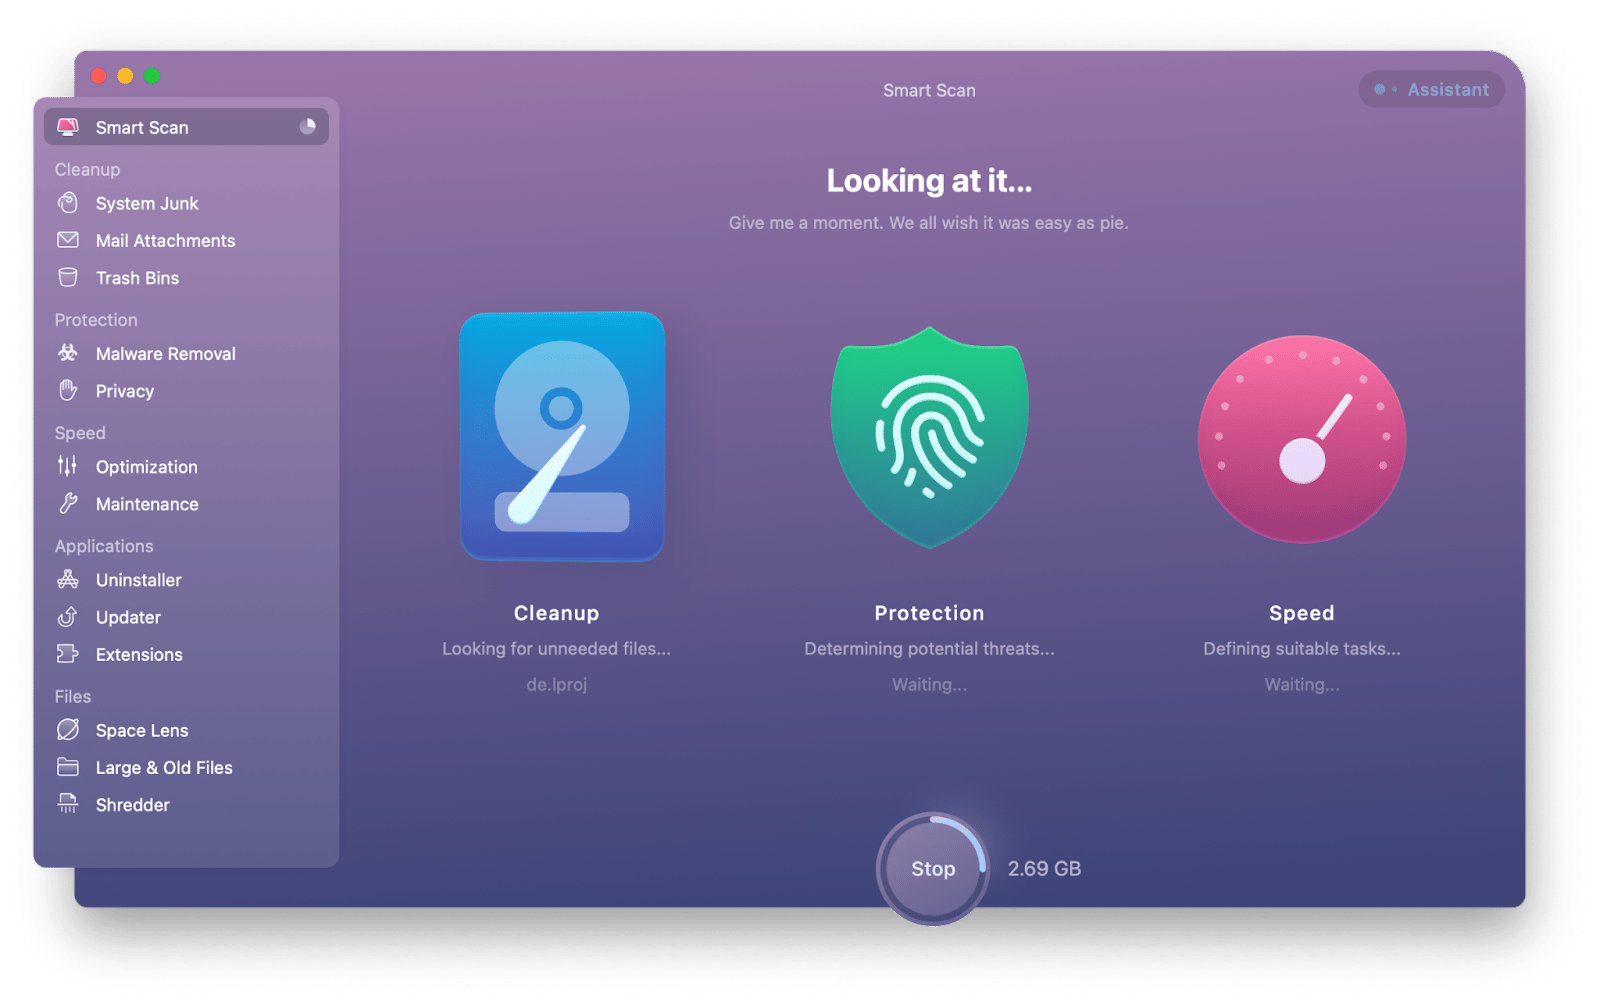1600x1006 pixels.
Task: Open the Extensions module
Action: tap(138, 654)
